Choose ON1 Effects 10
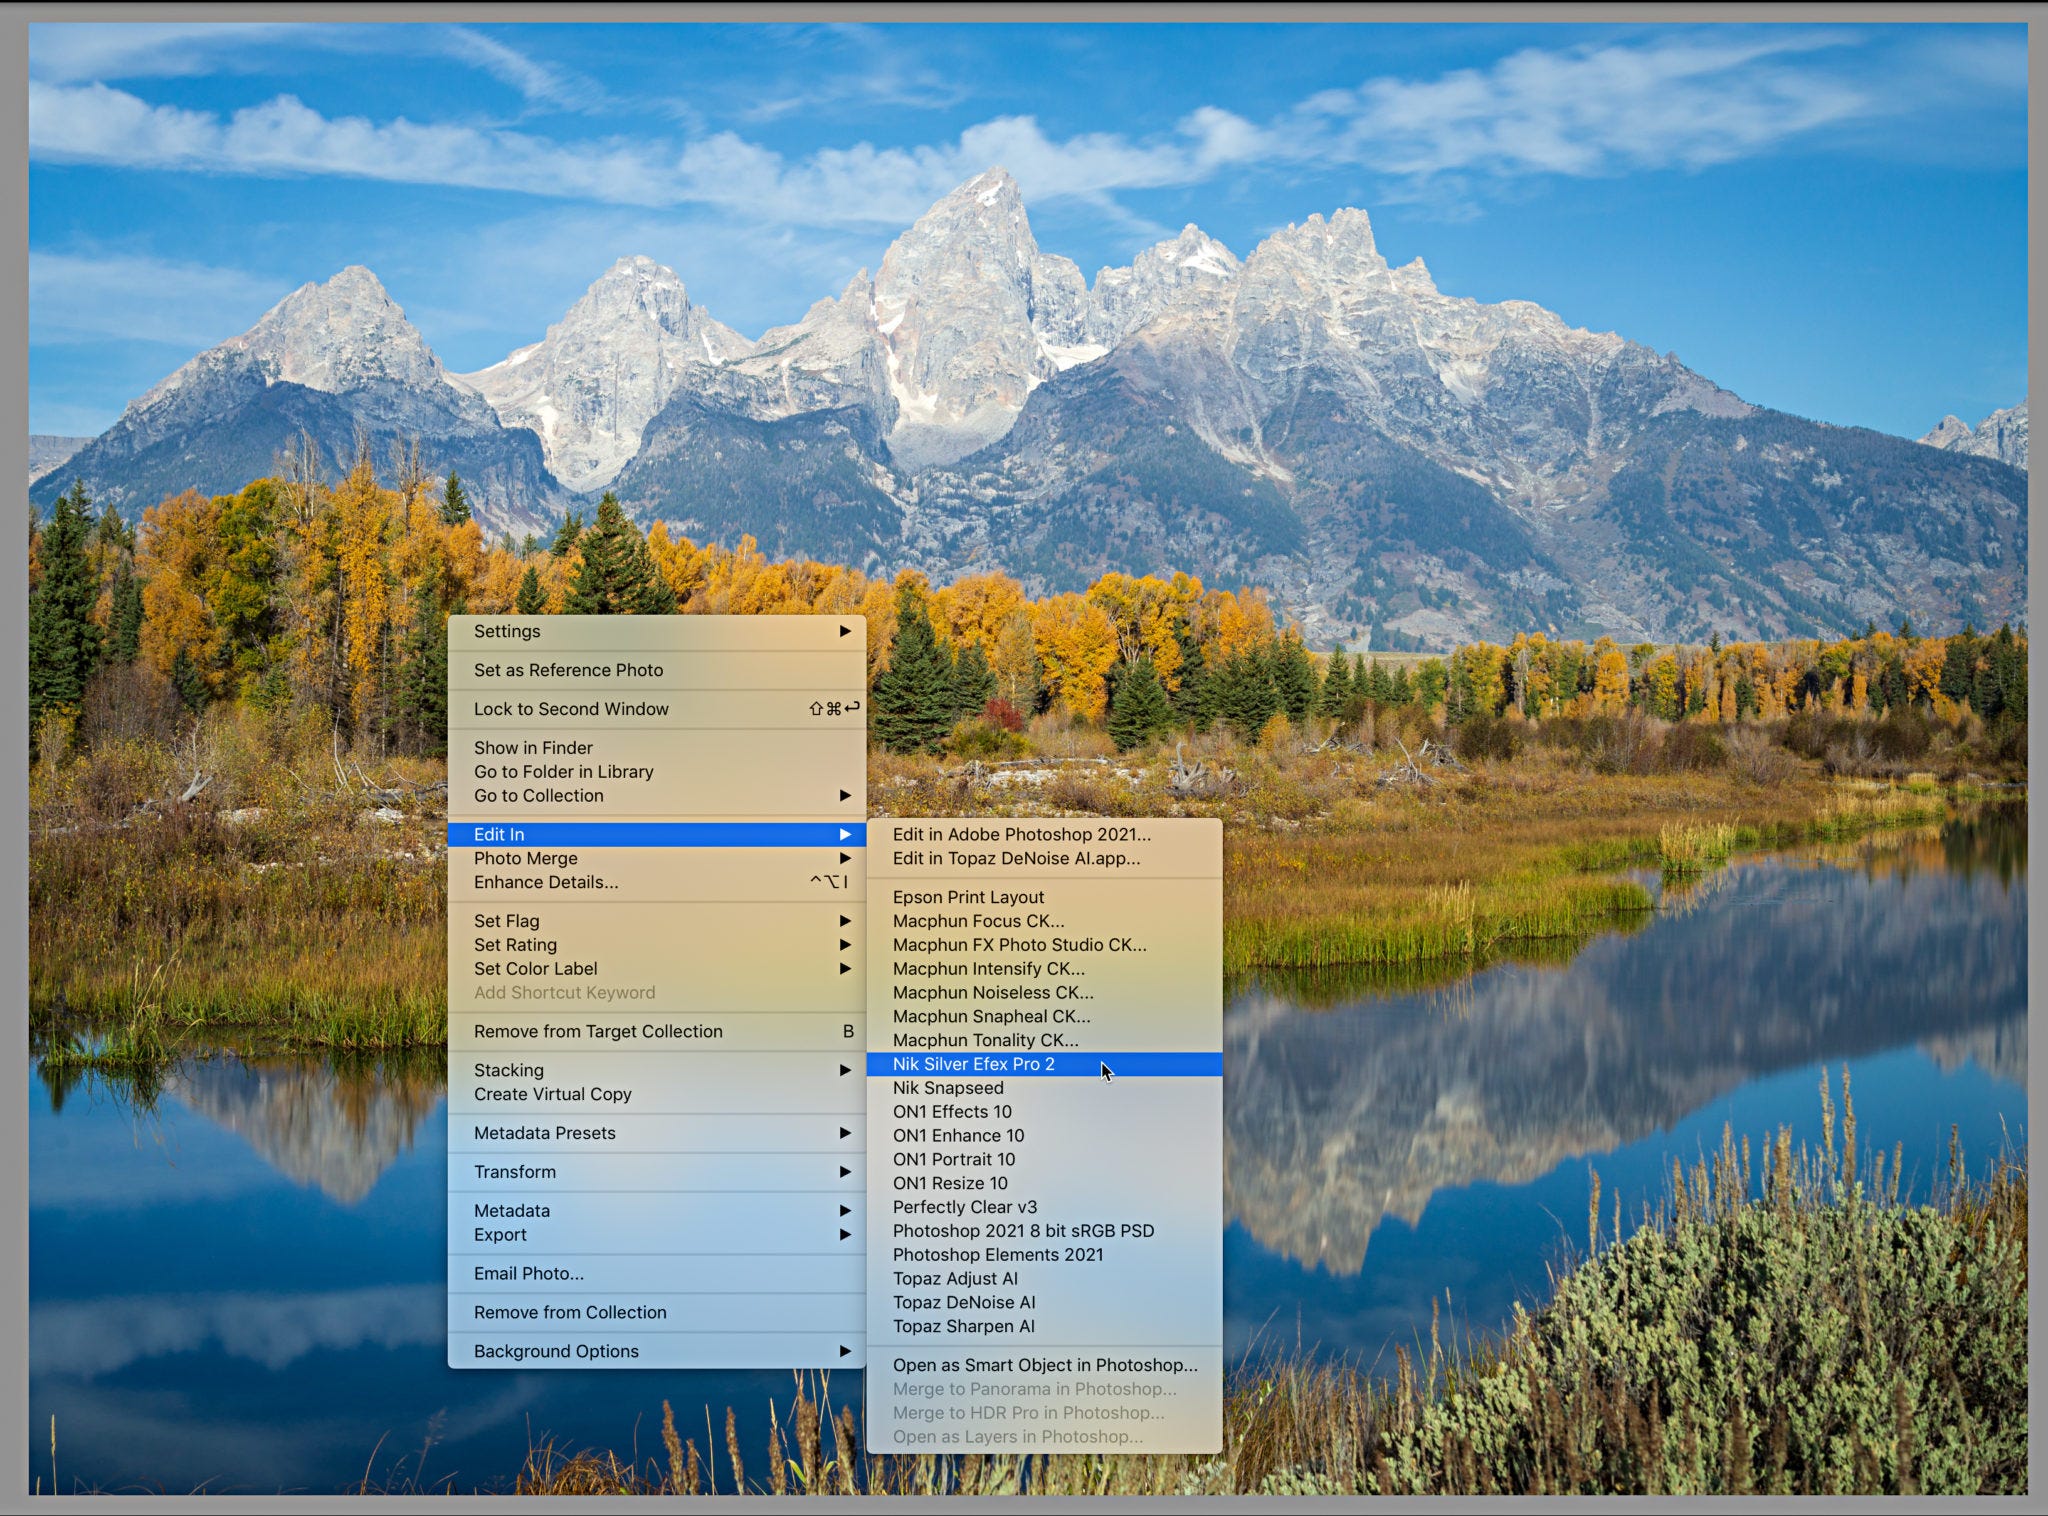The width and height of the screenshot is (2048, 1516). tap(1044, 1112)
